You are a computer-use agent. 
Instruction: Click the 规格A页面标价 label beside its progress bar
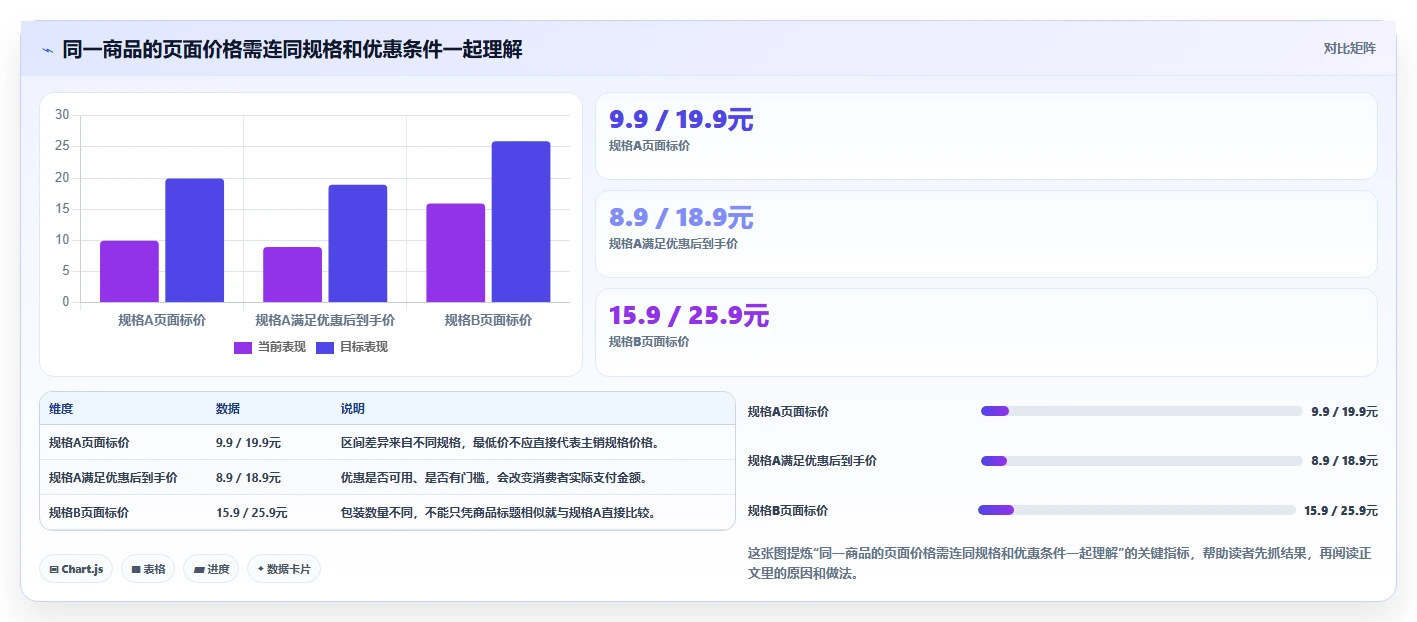(788, 411)
